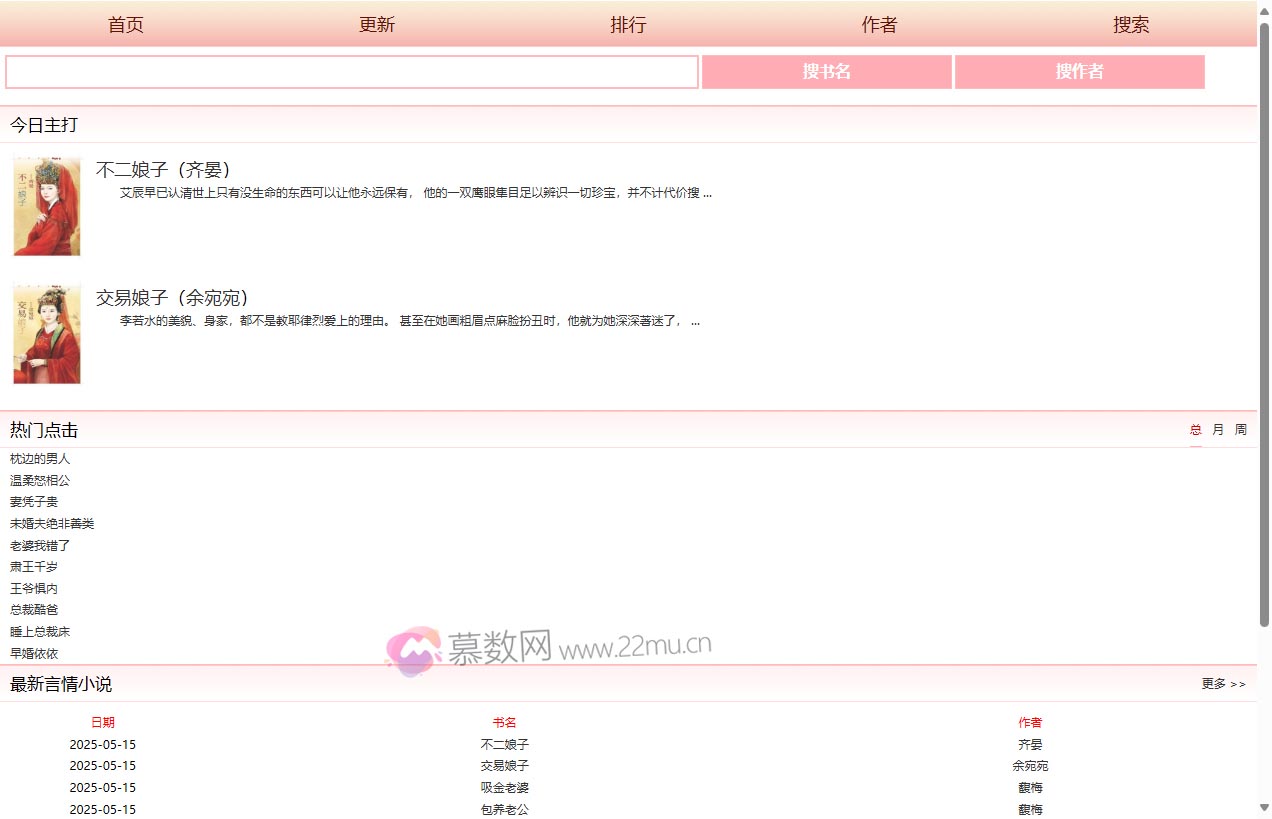This screenshot has width=1272, height=819.
Task: Click the 交易娘子 book cover thumbnail
Action: 46,333
